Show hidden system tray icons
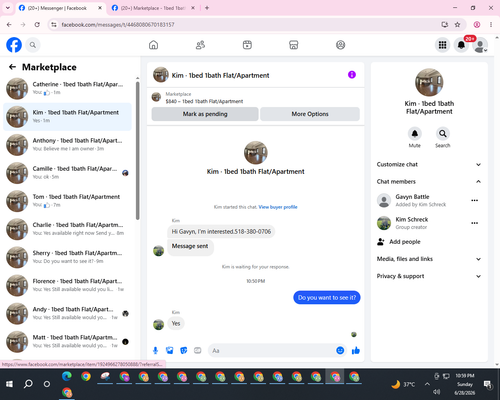This screenshot has height=400, width=500. click(x=427, y=384)
